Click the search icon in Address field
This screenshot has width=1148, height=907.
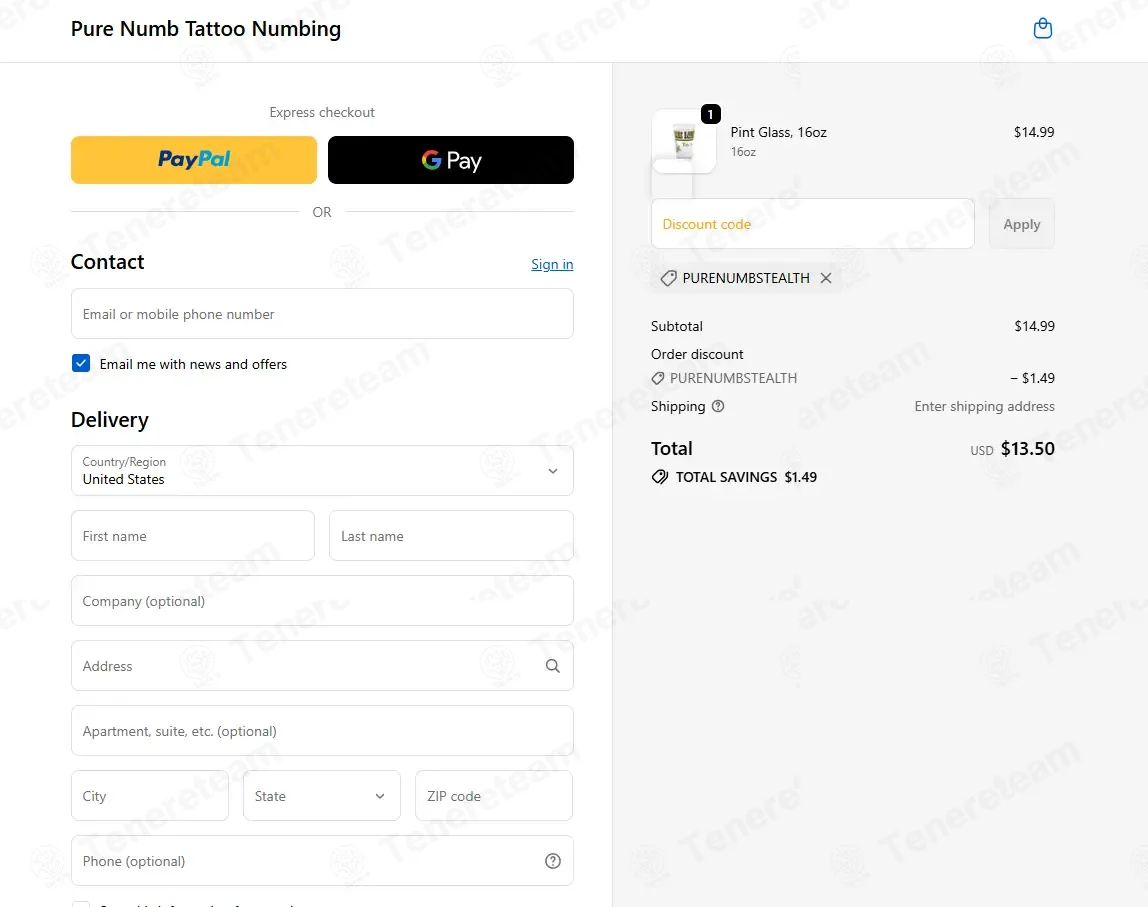click(553, 665)
